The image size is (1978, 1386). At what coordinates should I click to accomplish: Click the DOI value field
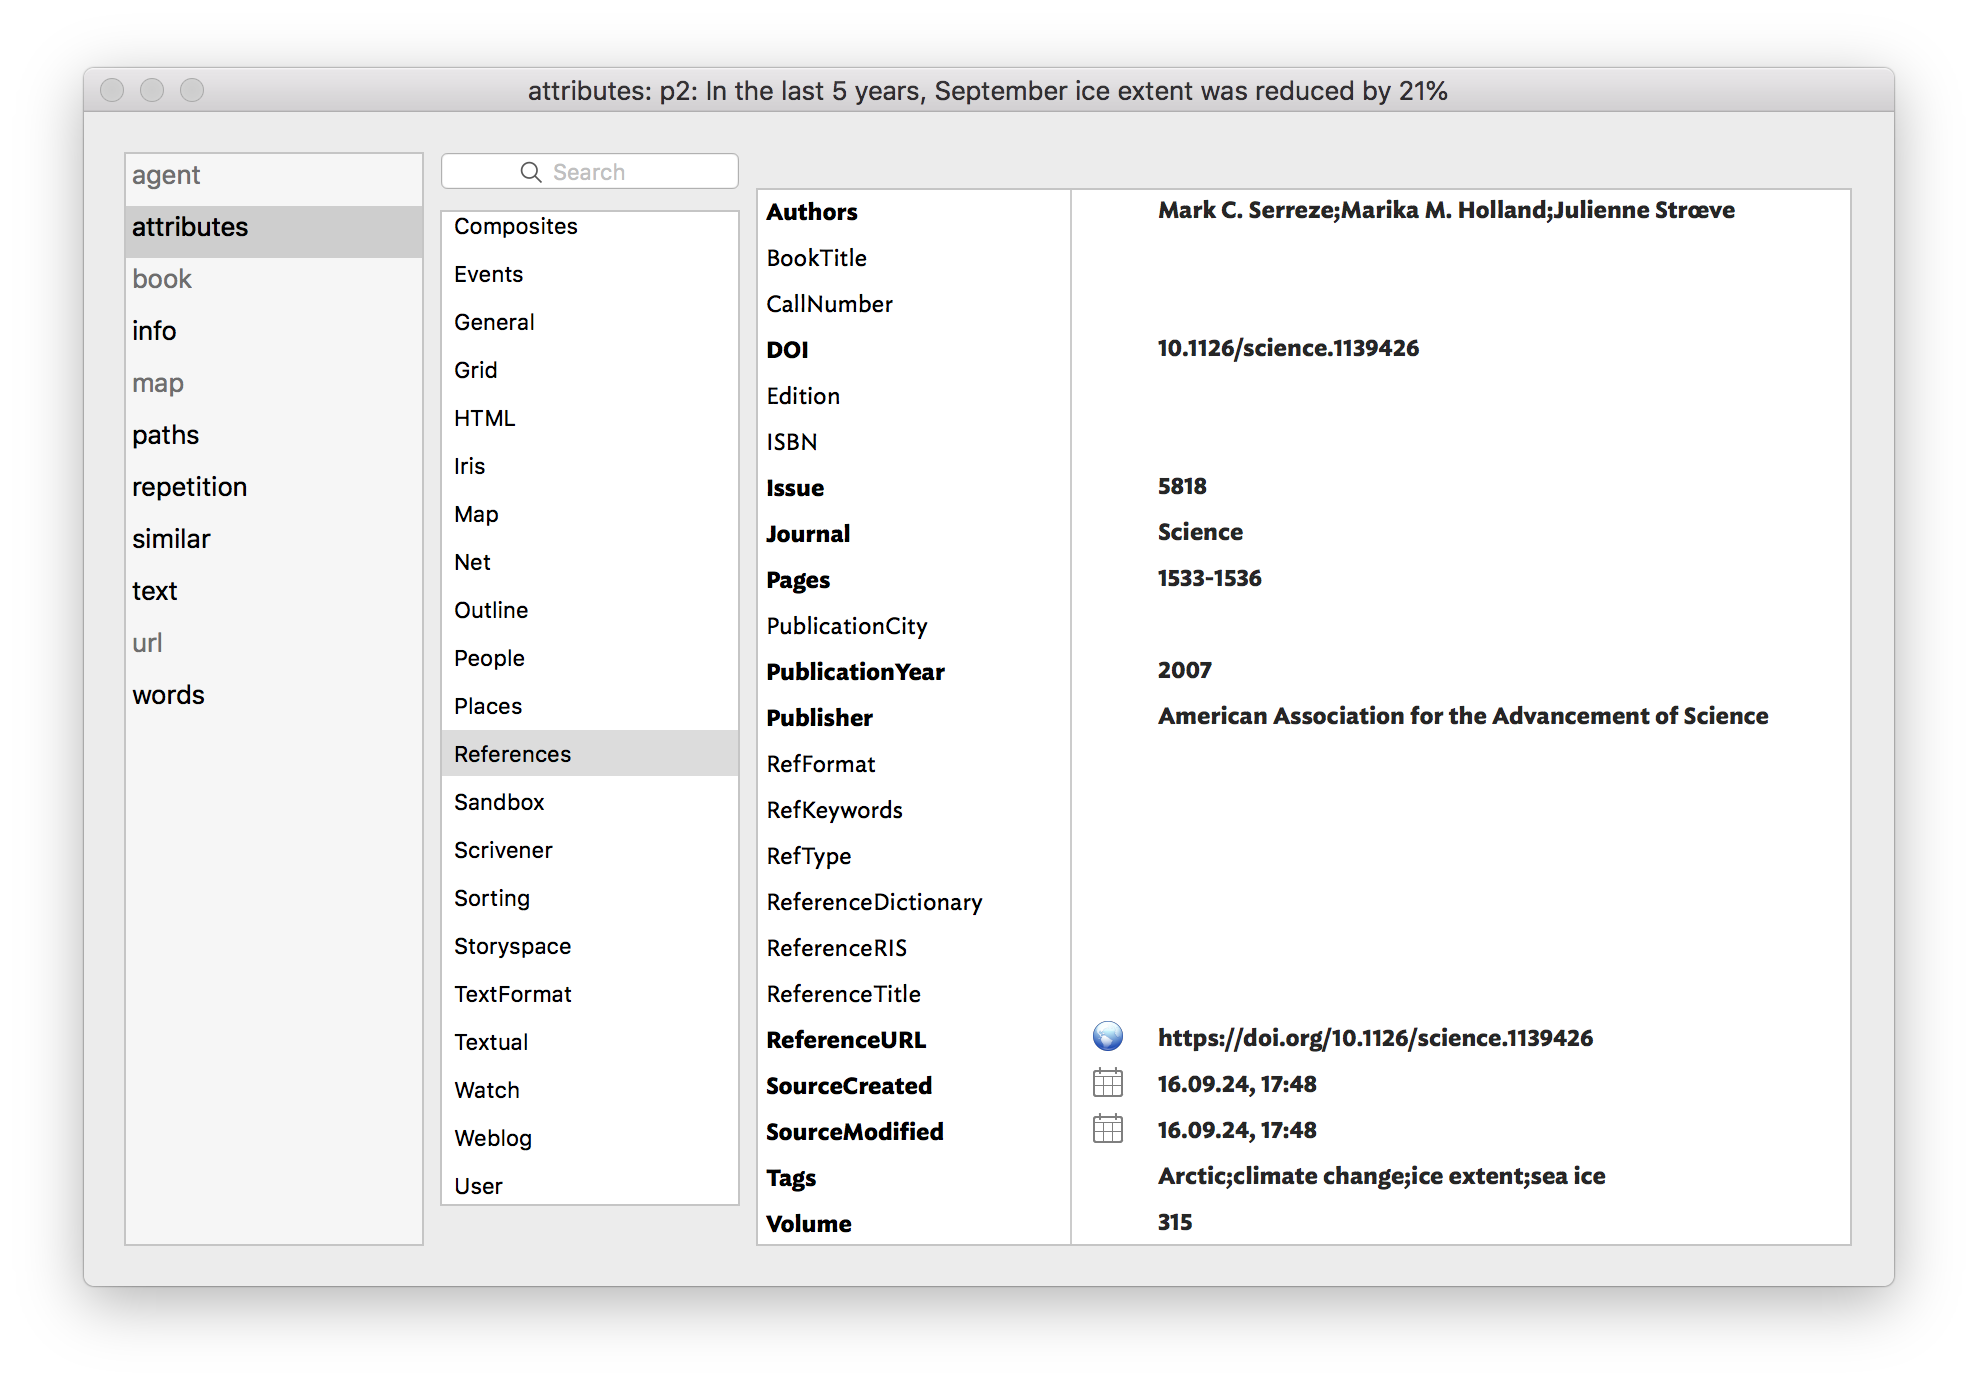pyautogui.click(x=1288, y=348)
